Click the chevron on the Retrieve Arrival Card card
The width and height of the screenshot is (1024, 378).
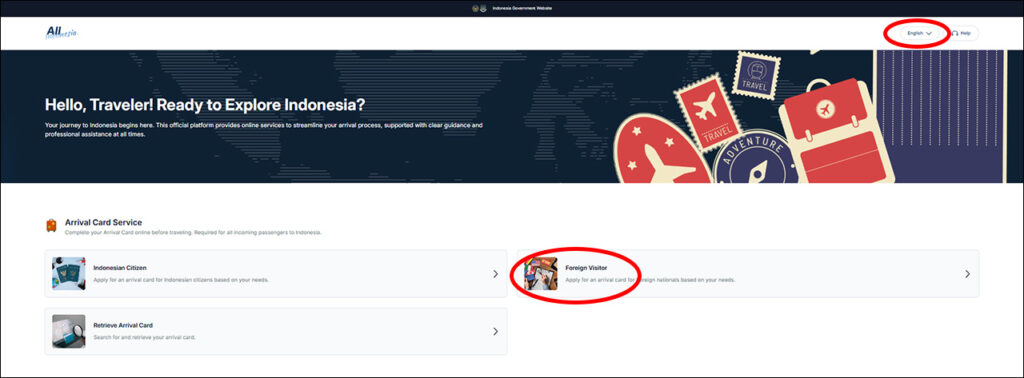496,332
